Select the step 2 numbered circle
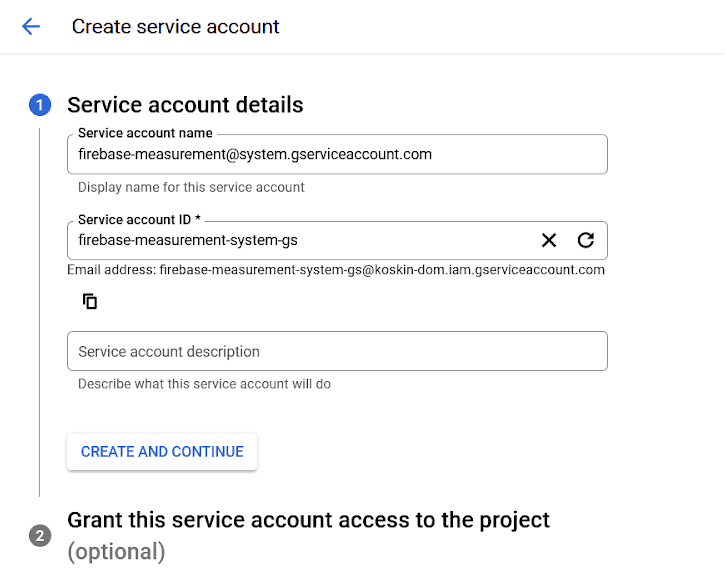Image resolution: width=725 pixels, height=572 pixels. tap(40, 535)
